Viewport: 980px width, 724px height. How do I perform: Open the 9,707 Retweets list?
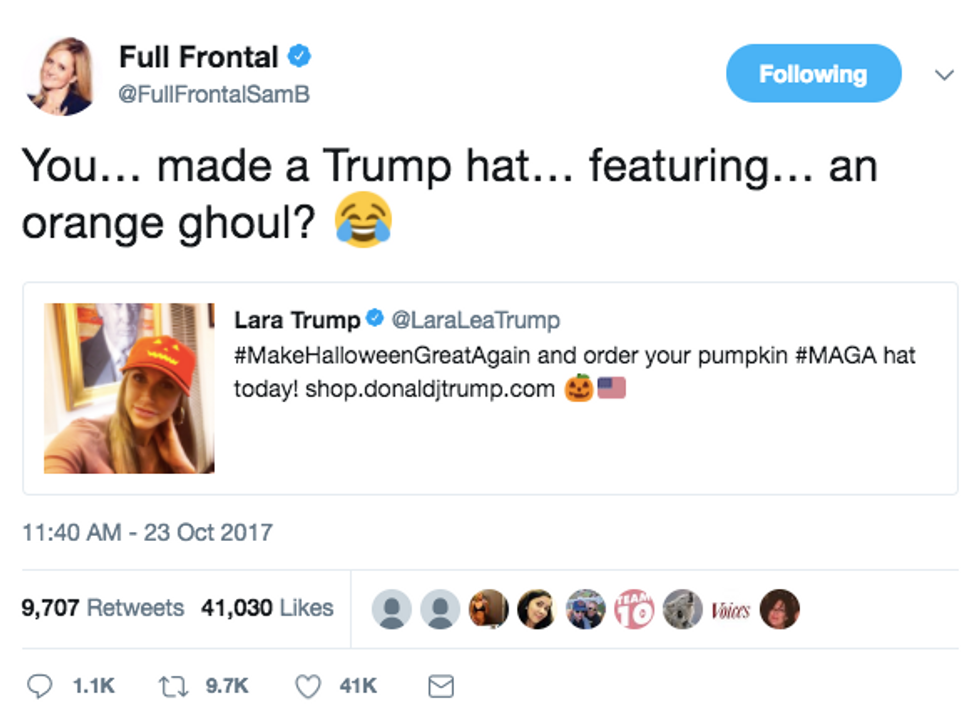102,608
